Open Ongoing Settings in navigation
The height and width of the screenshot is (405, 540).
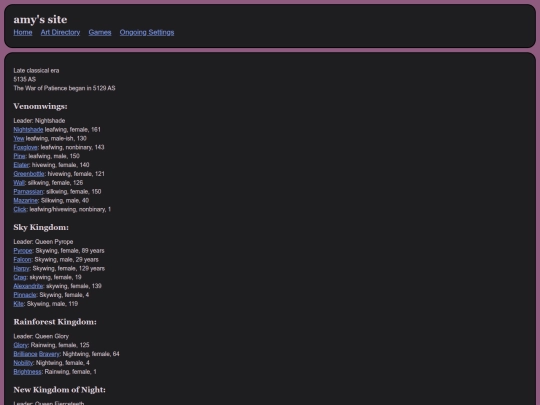coord(147,32)
